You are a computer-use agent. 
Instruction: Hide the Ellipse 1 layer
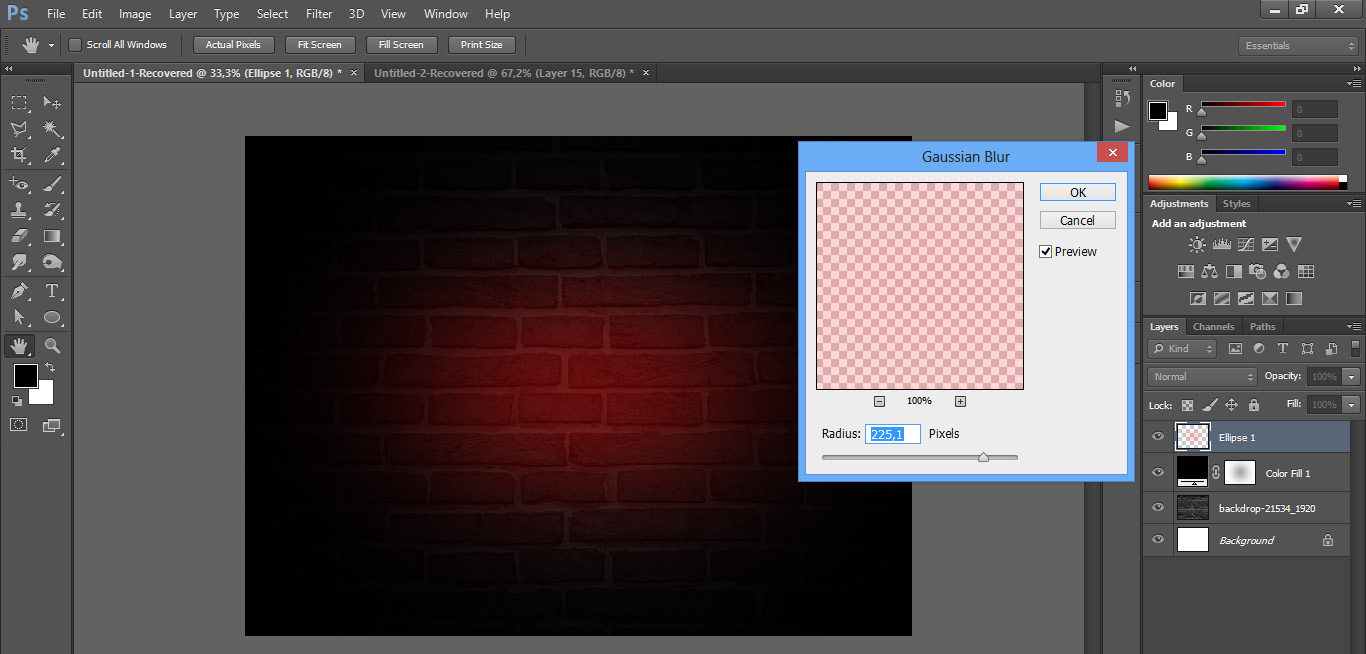[1158, 437]
